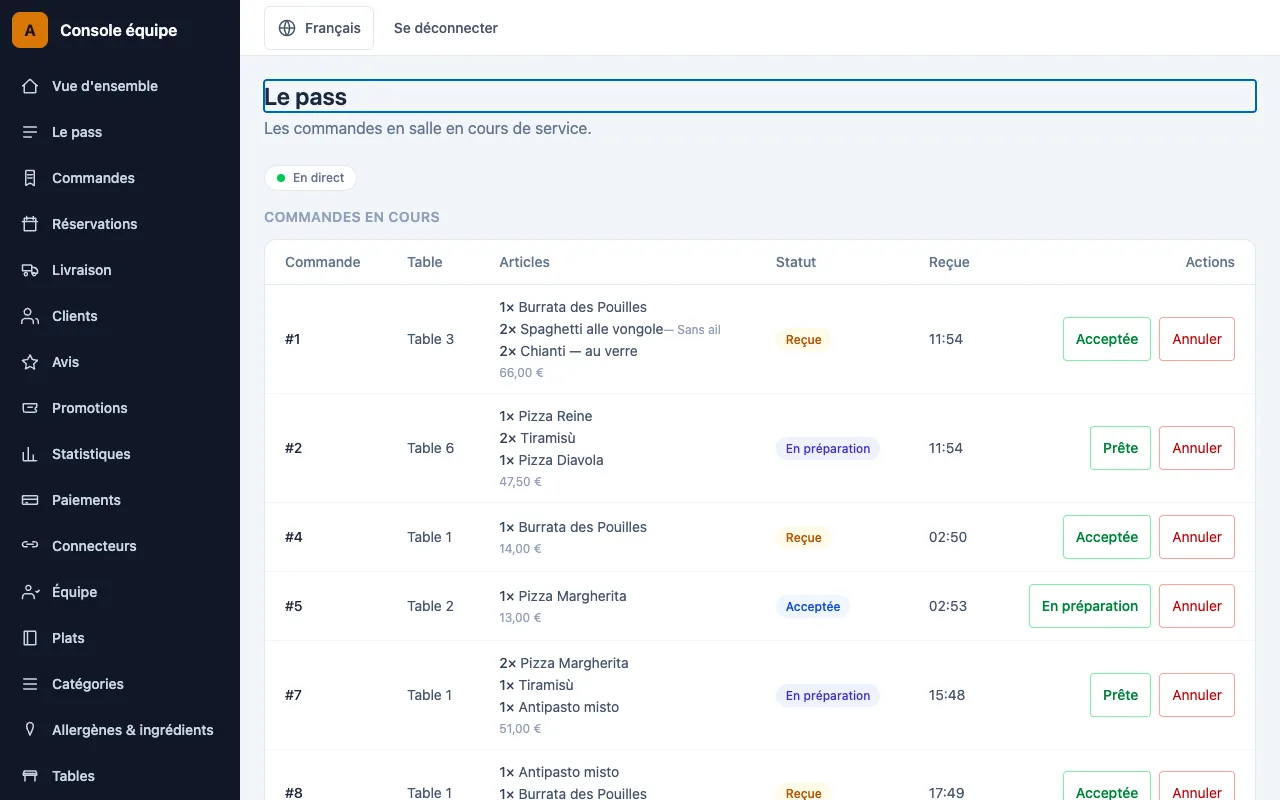Image resolution: width=1280 pixels, height=800 pixels.
Task: Click the Réservations calendar icon
Action: (x=30, y=224)
